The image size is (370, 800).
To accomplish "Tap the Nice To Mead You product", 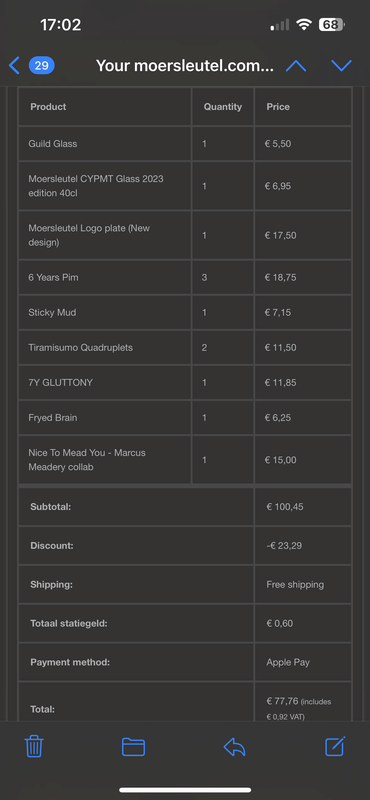I will click(x=87, y=460).
